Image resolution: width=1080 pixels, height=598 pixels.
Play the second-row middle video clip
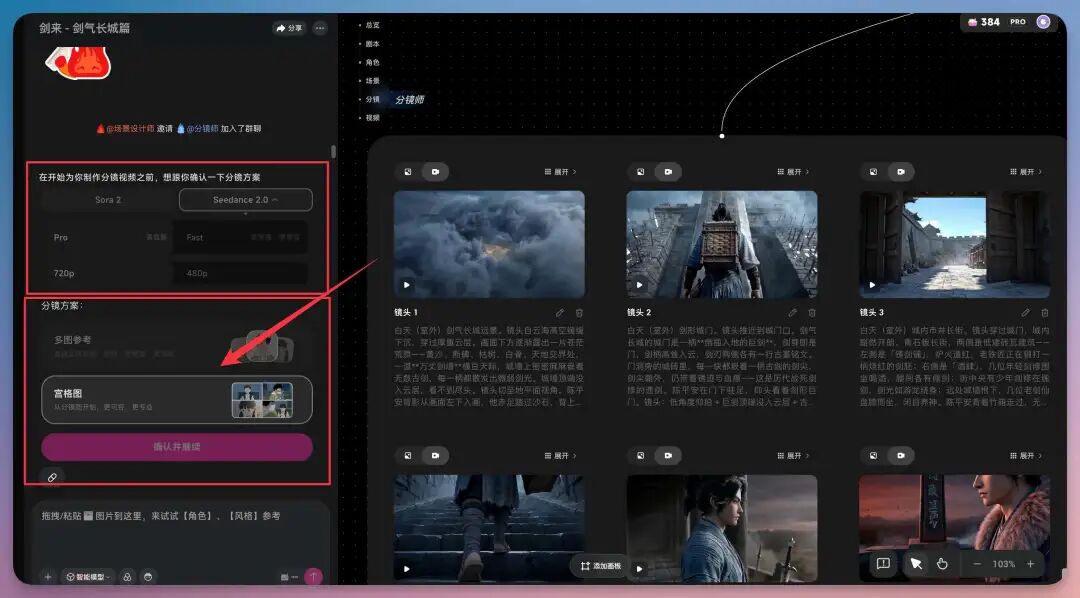639,568
